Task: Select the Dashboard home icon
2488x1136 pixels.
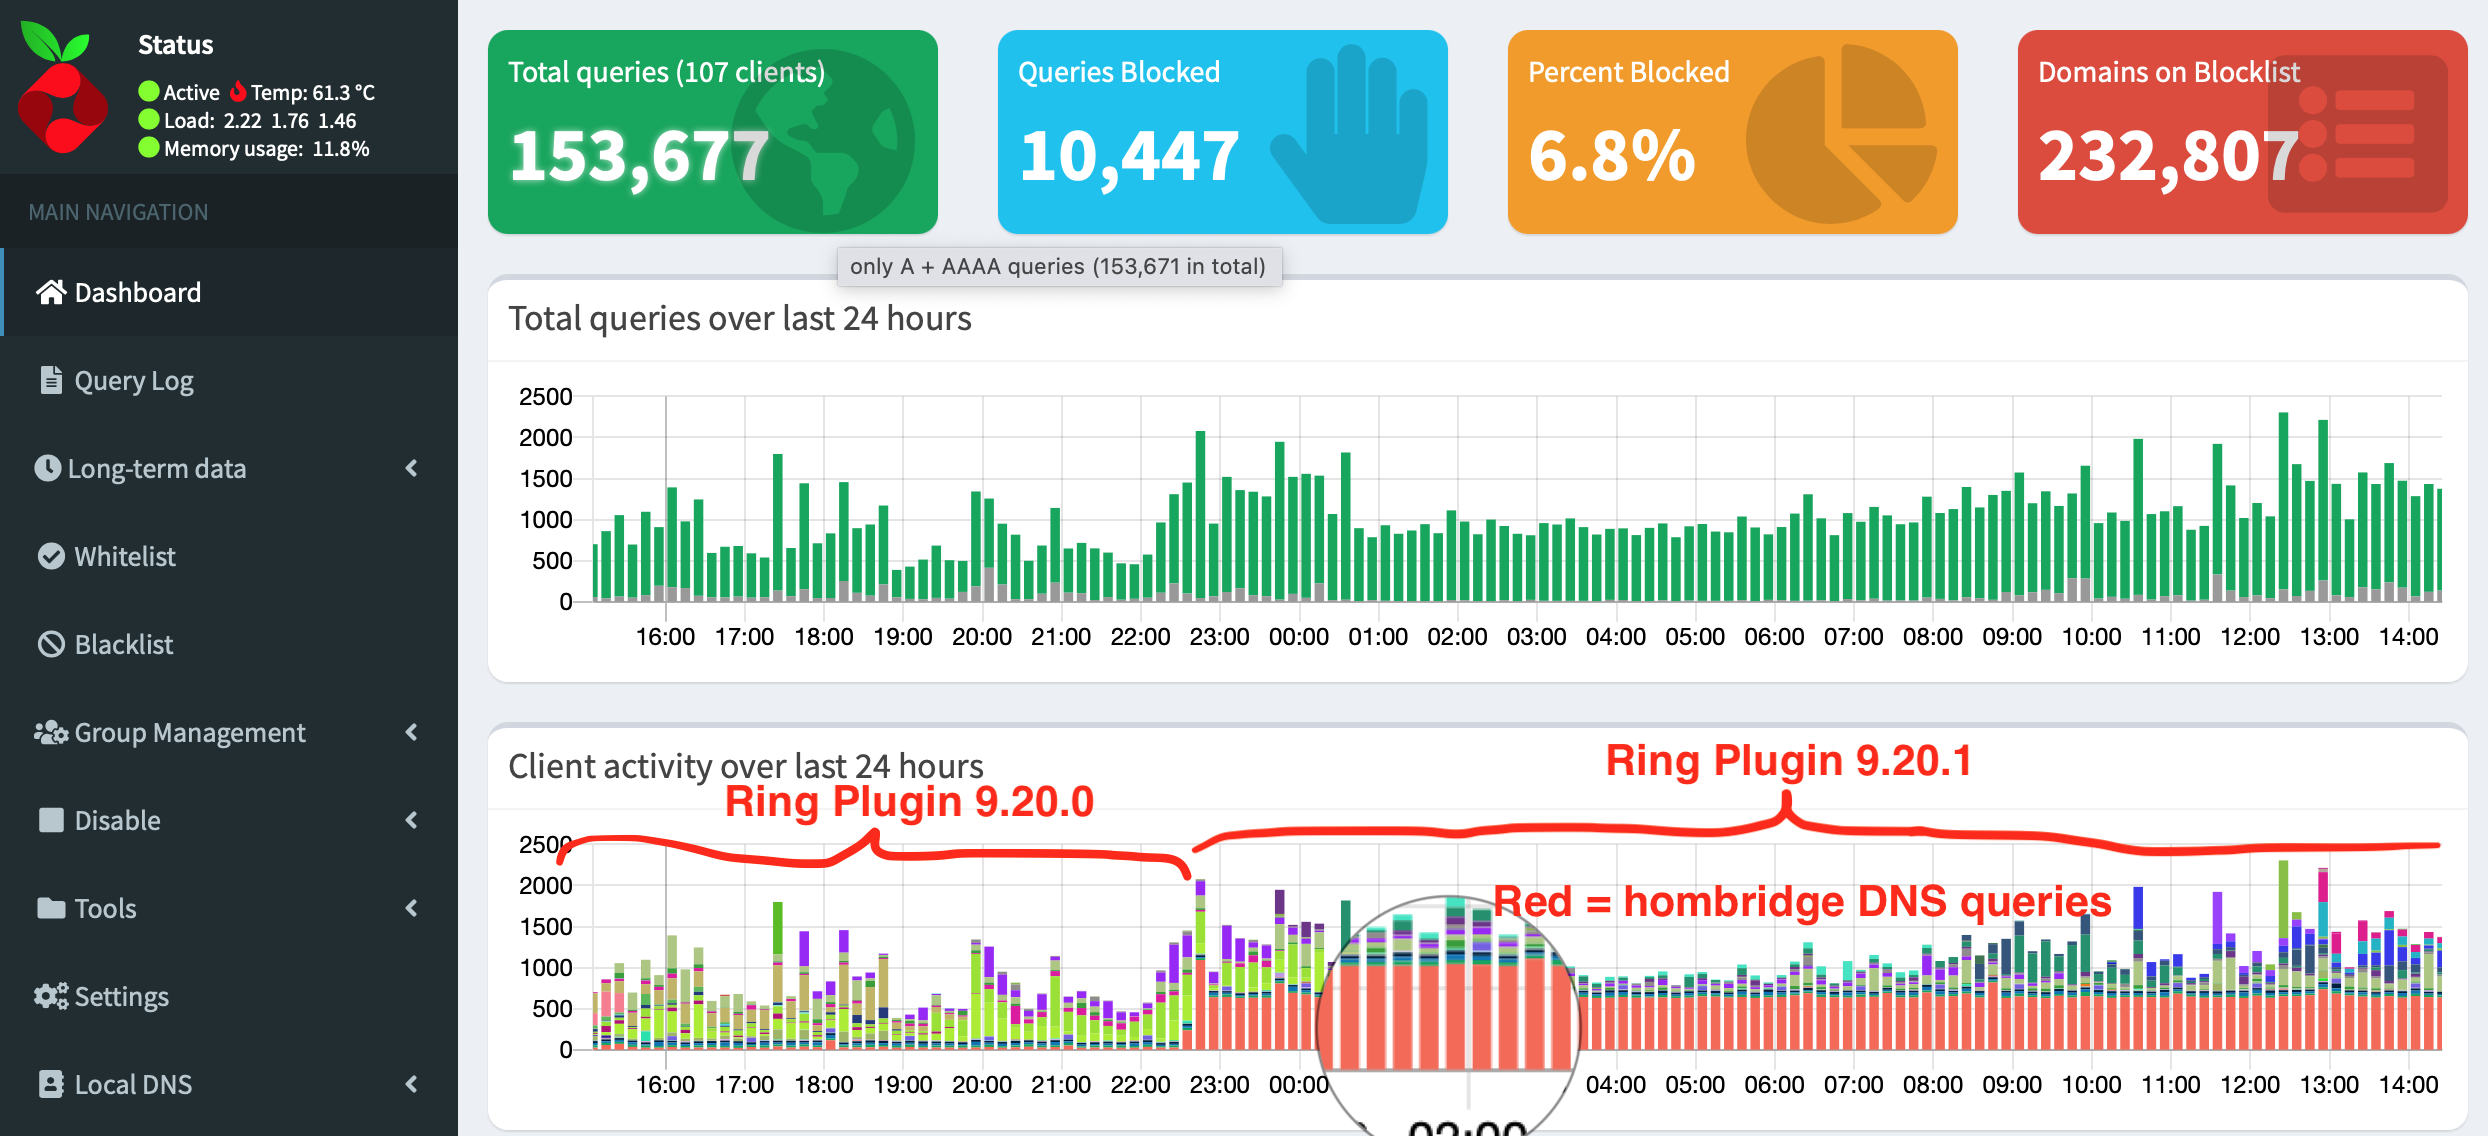Action: pos(51,292)
